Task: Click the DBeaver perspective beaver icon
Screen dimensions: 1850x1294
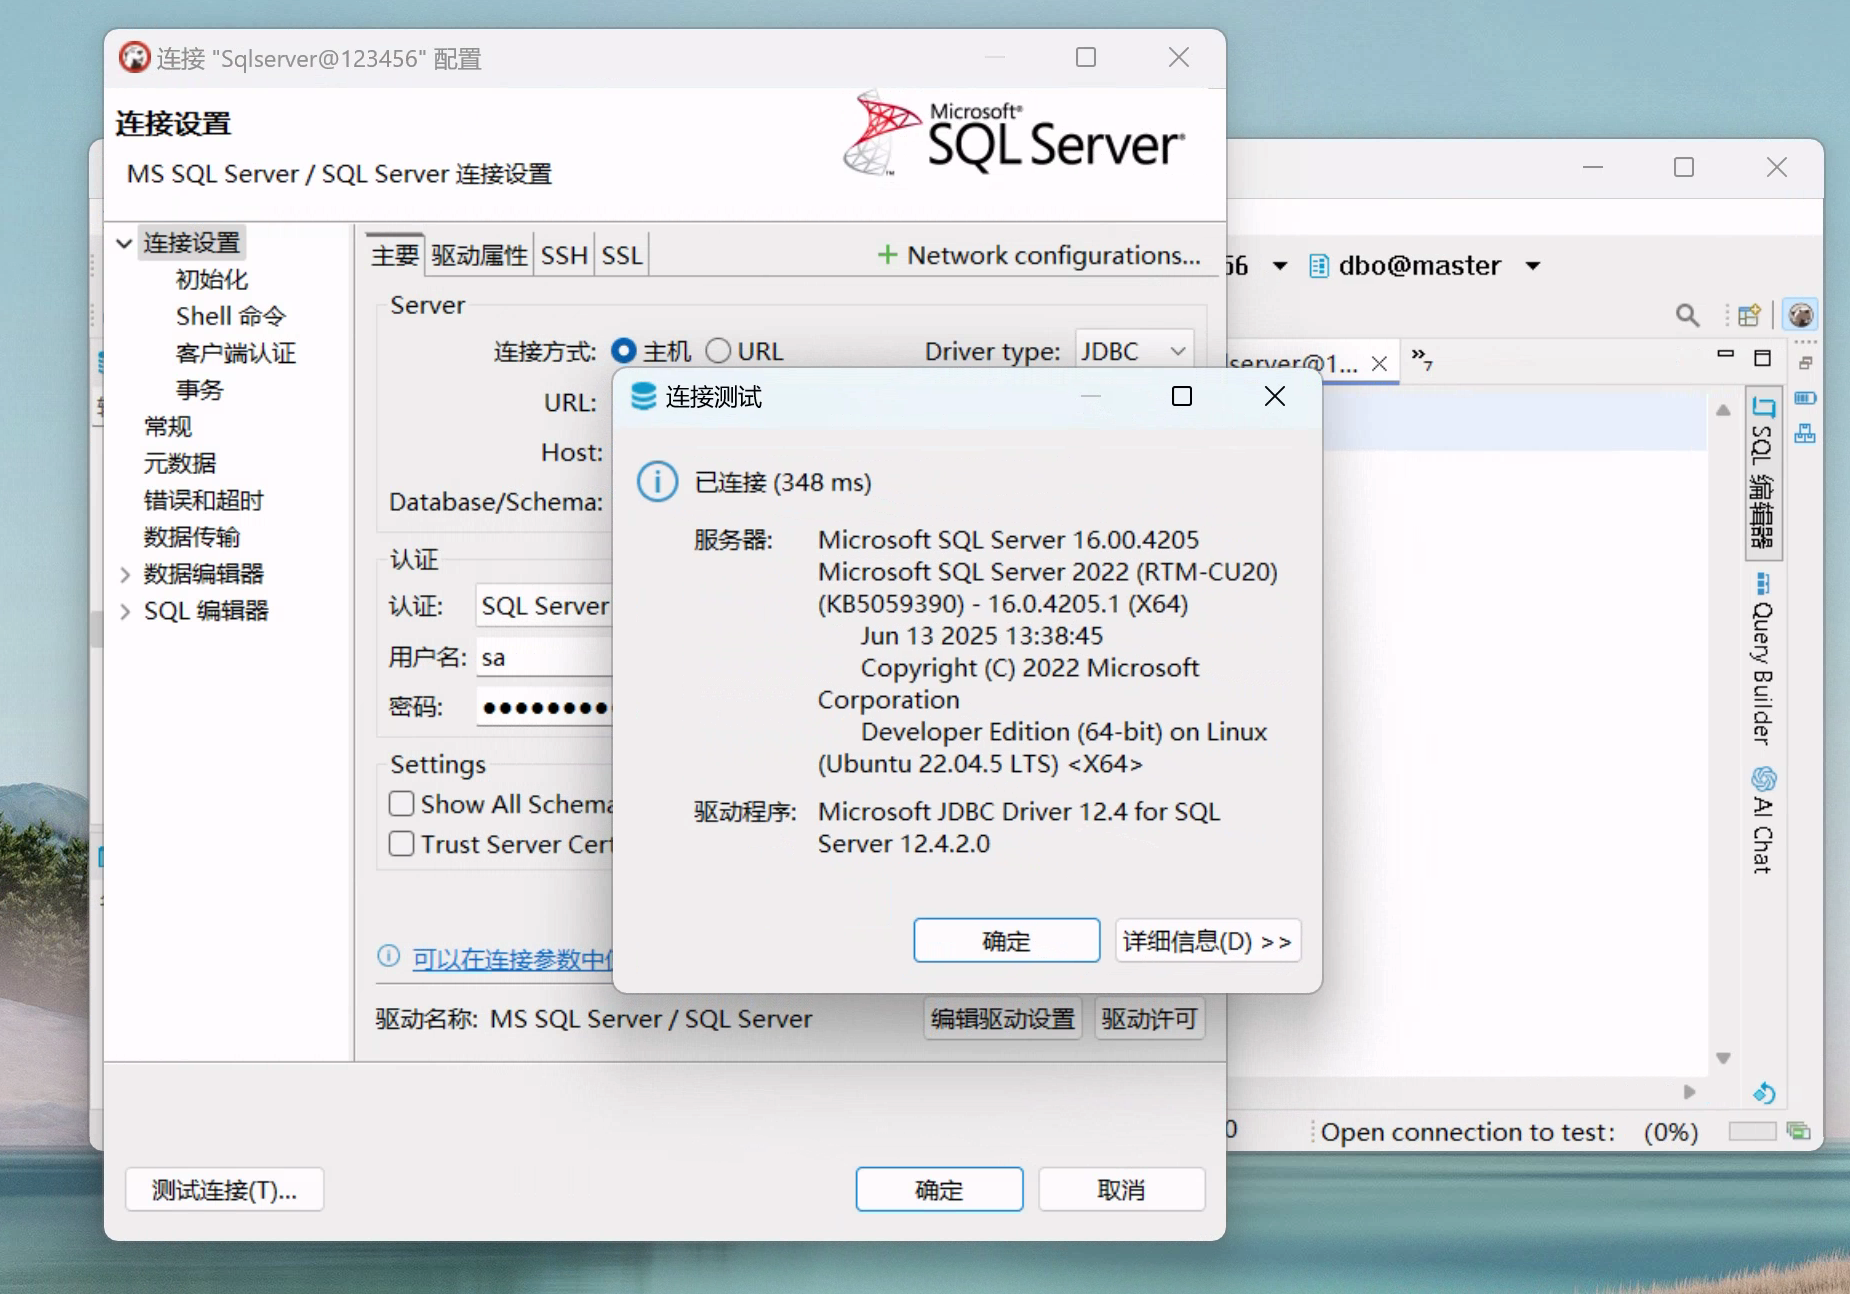Action: [x=1801, y=315]
